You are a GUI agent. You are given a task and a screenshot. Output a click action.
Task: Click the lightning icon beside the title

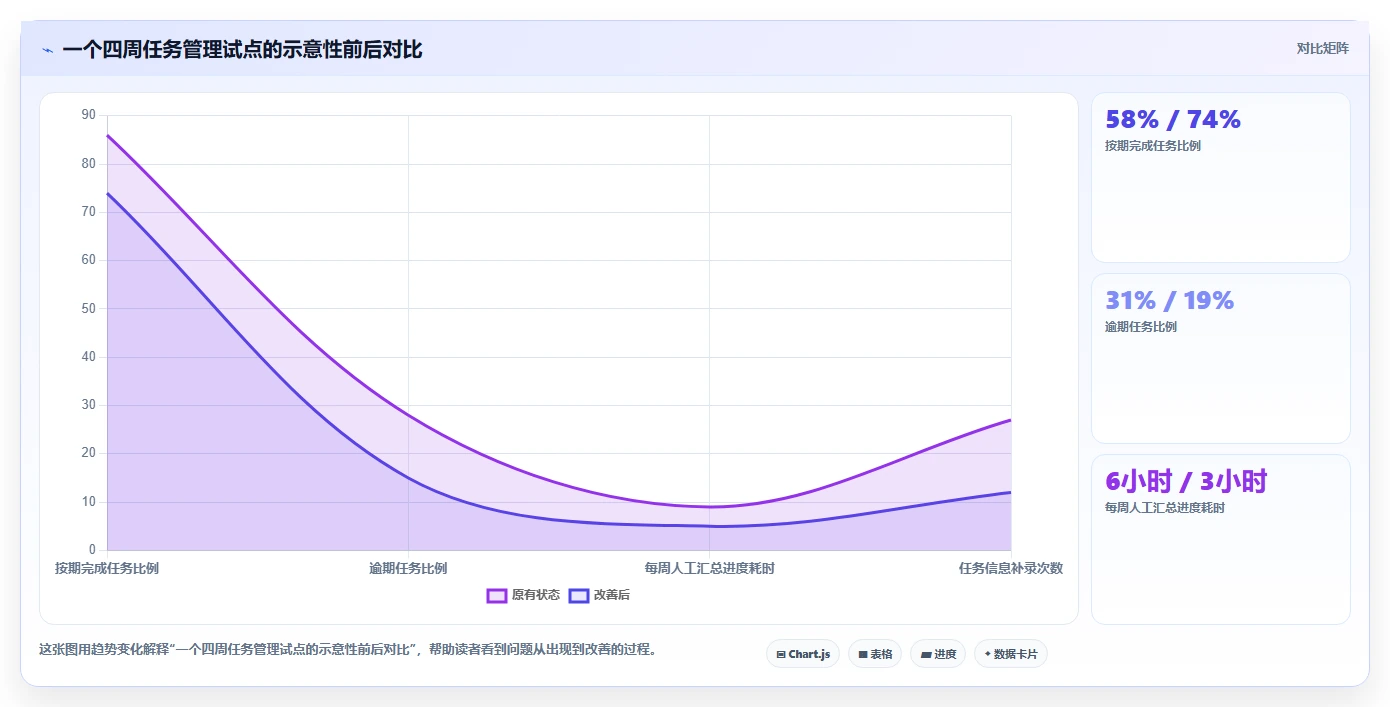coord(47,50)
